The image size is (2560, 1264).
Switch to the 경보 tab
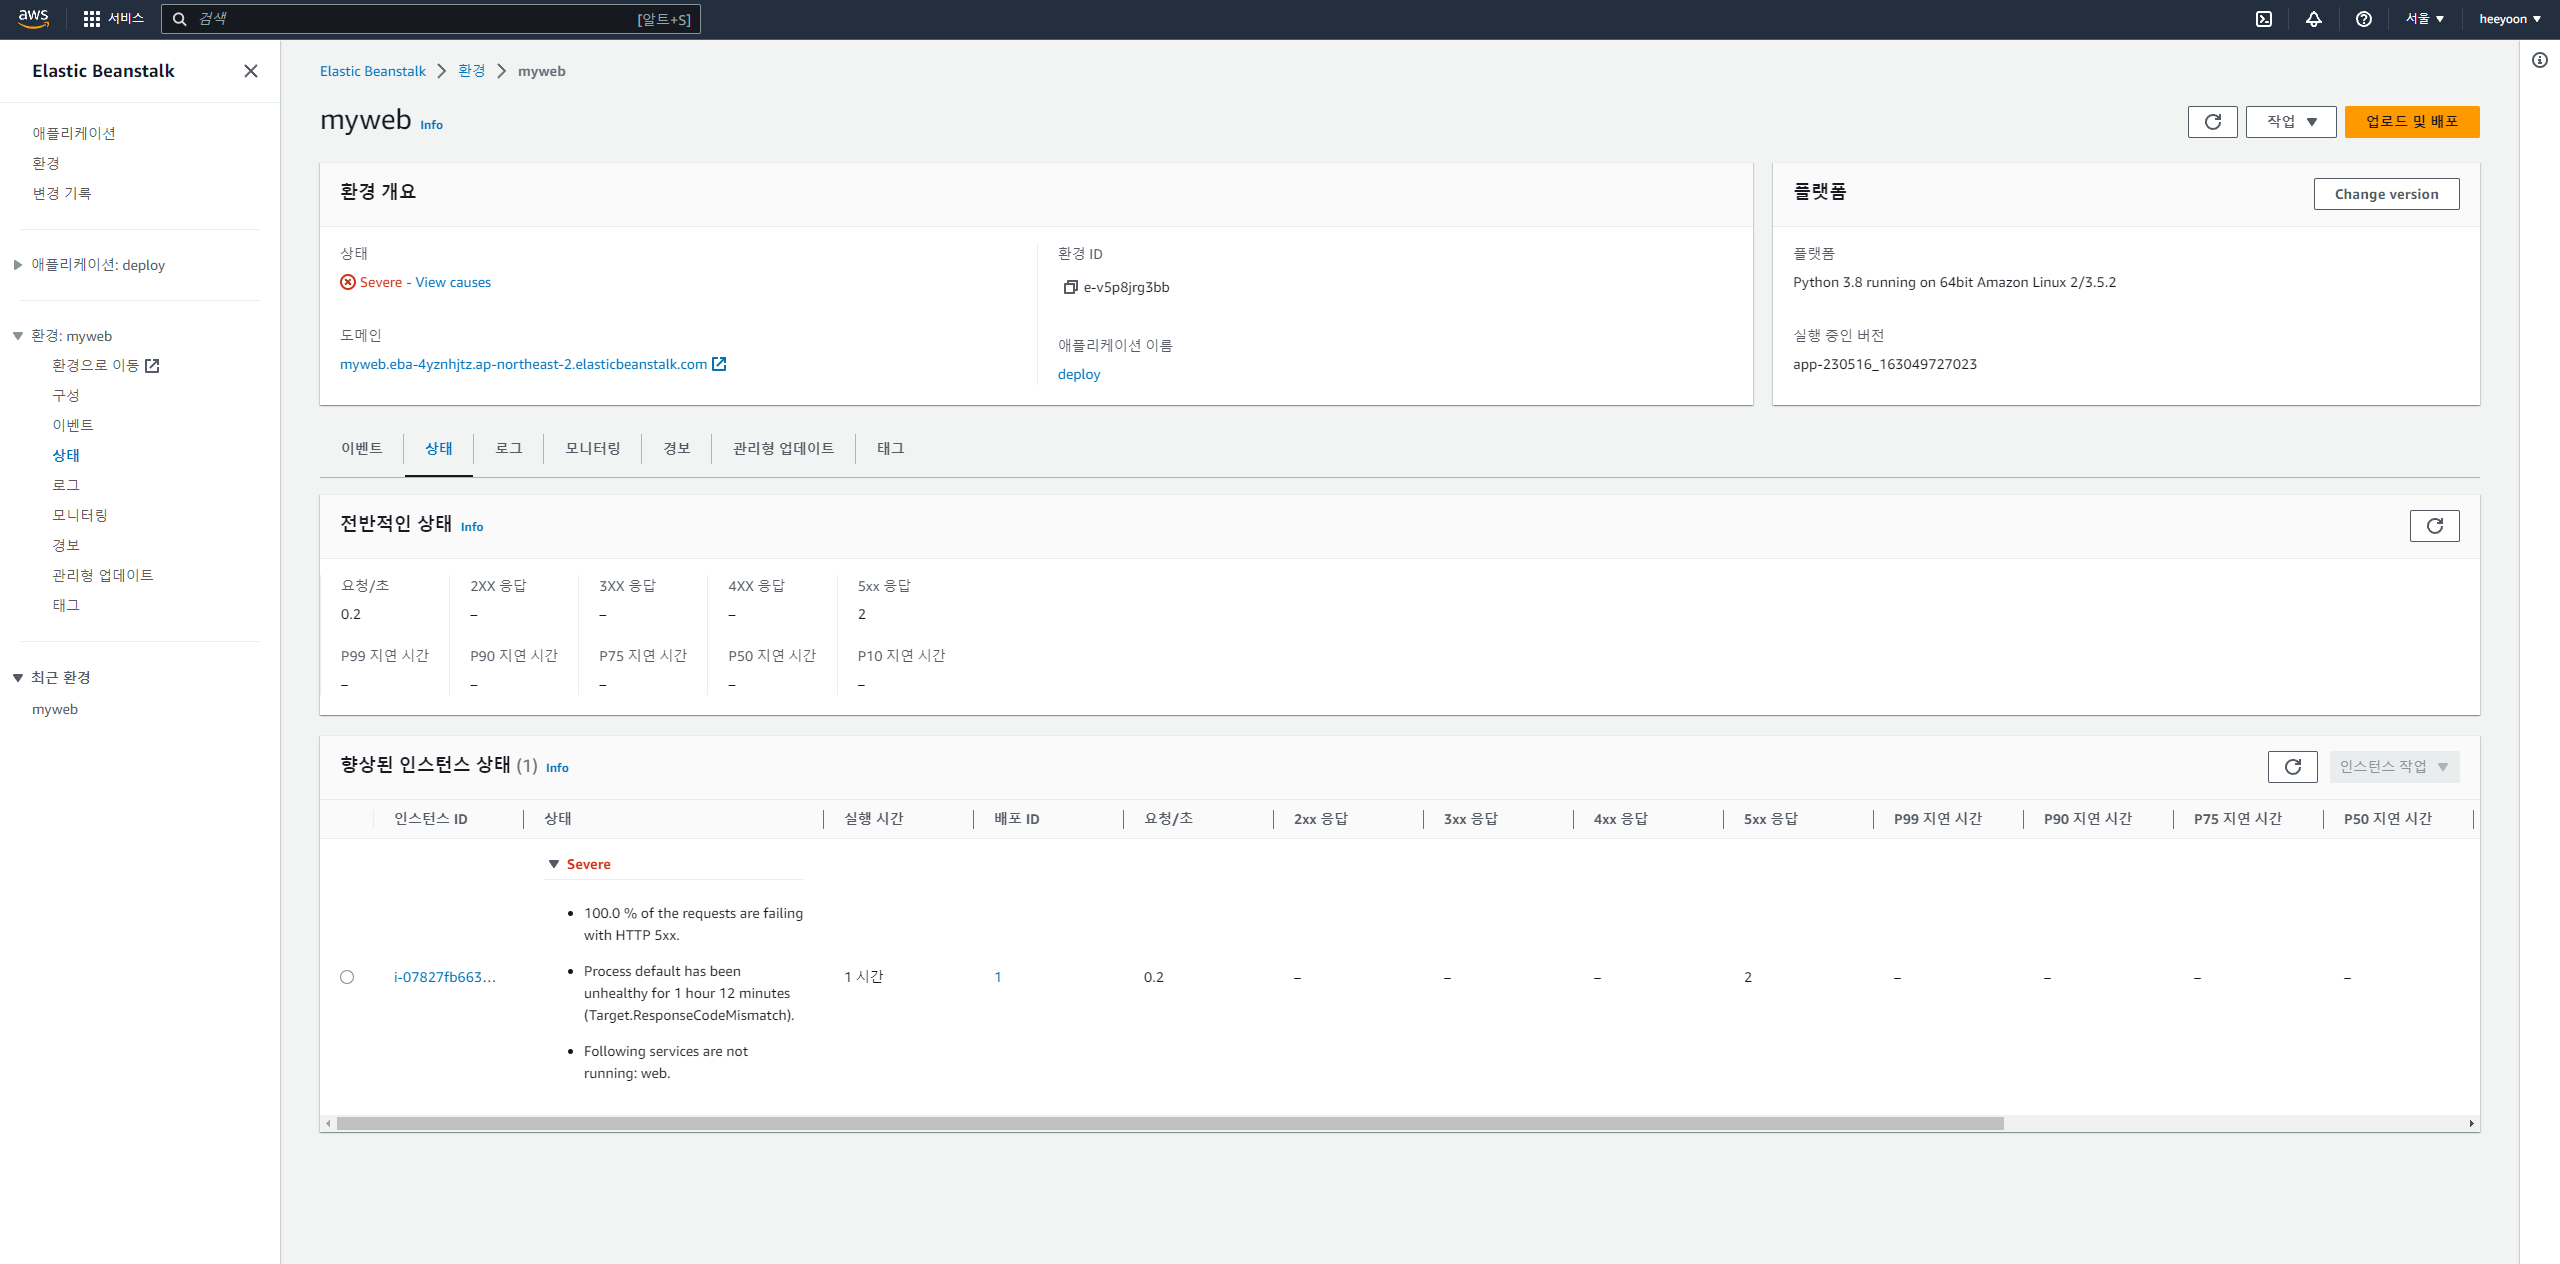click(677, 449)
